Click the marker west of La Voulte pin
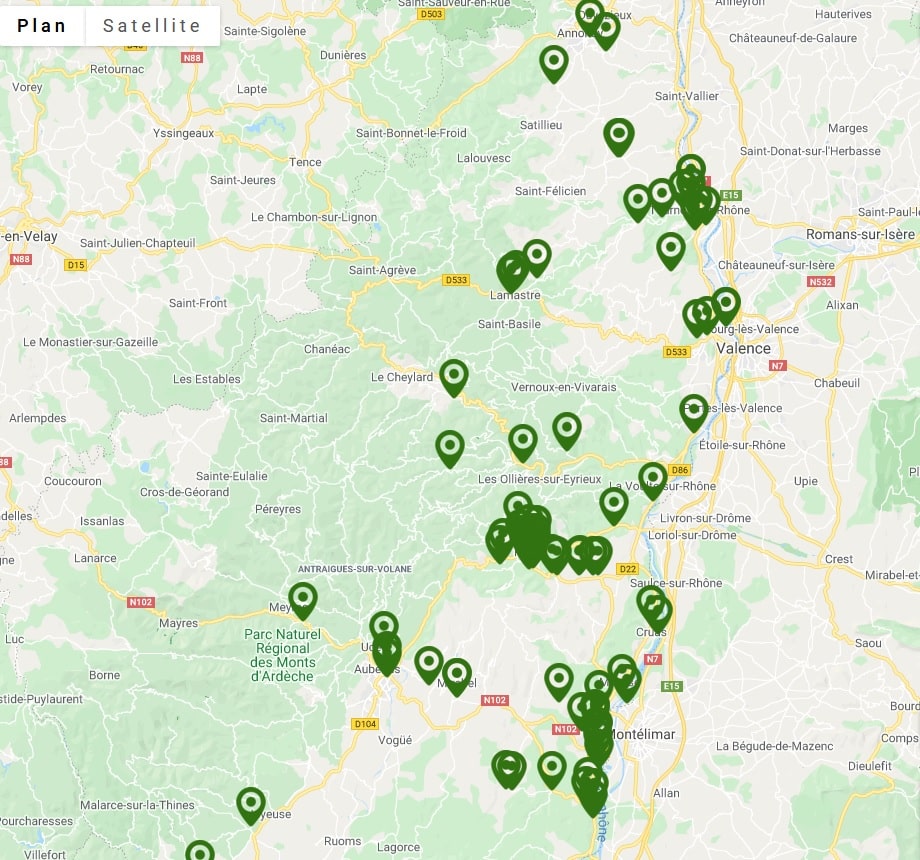Image resolution: width=920 pixels, height=860 pixels. click(x=614, y=504)
